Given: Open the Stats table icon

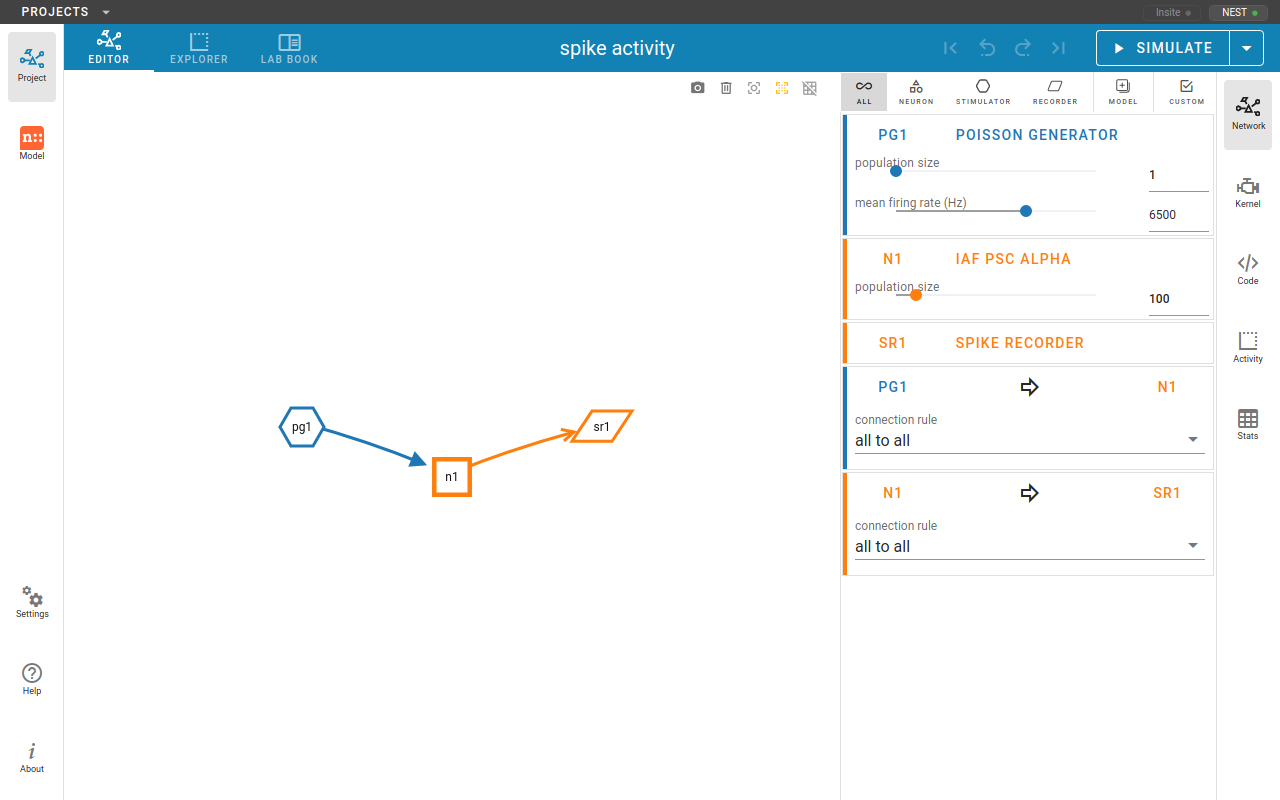Looking at the screenshot, I should [x=1247, y=424].
